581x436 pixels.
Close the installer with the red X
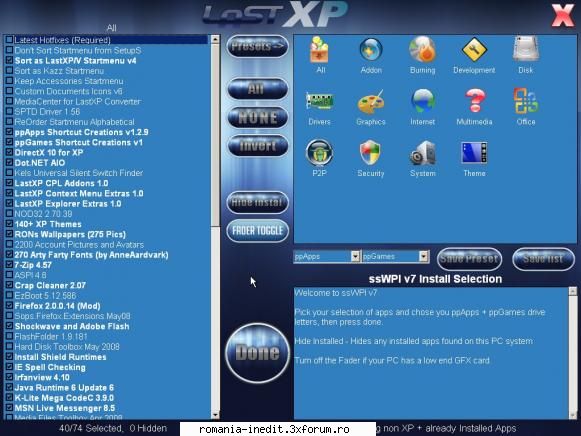562,15
